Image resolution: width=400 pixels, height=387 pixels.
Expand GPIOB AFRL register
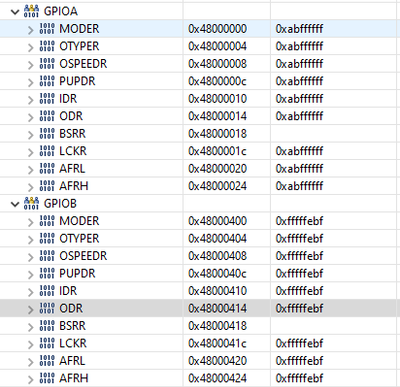[x=31, y=362]
